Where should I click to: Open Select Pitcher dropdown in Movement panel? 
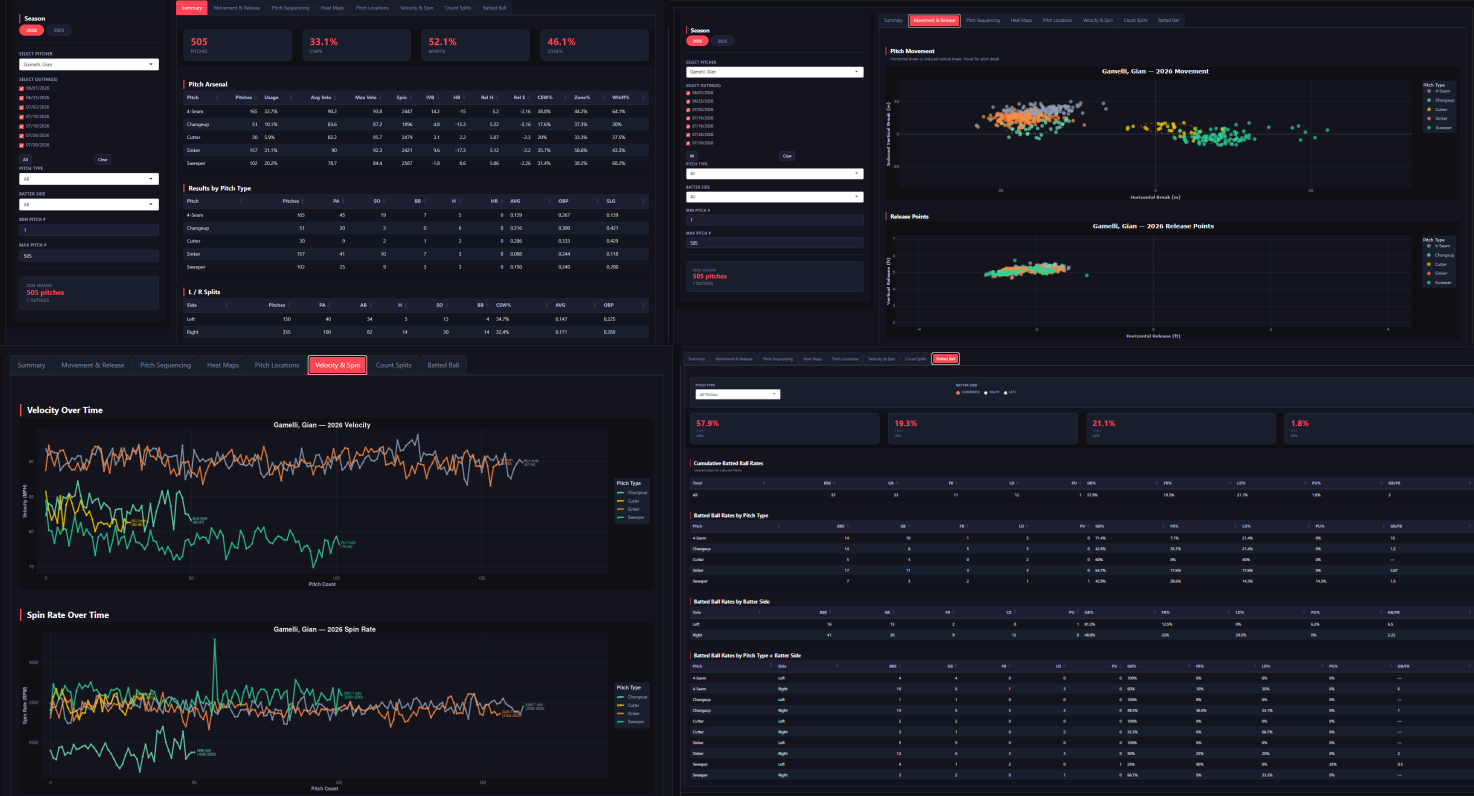(775, 72)
